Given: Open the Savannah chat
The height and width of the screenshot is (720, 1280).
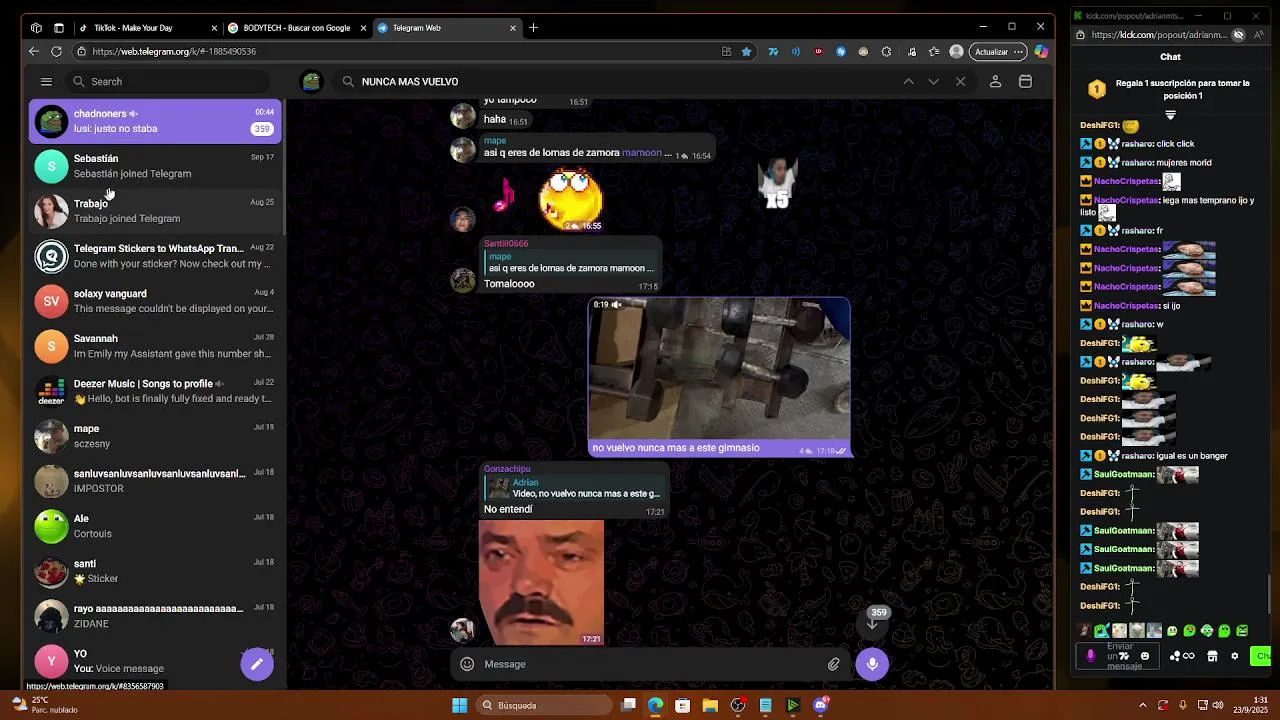Looking at the screenshot, I should [155, 346].
